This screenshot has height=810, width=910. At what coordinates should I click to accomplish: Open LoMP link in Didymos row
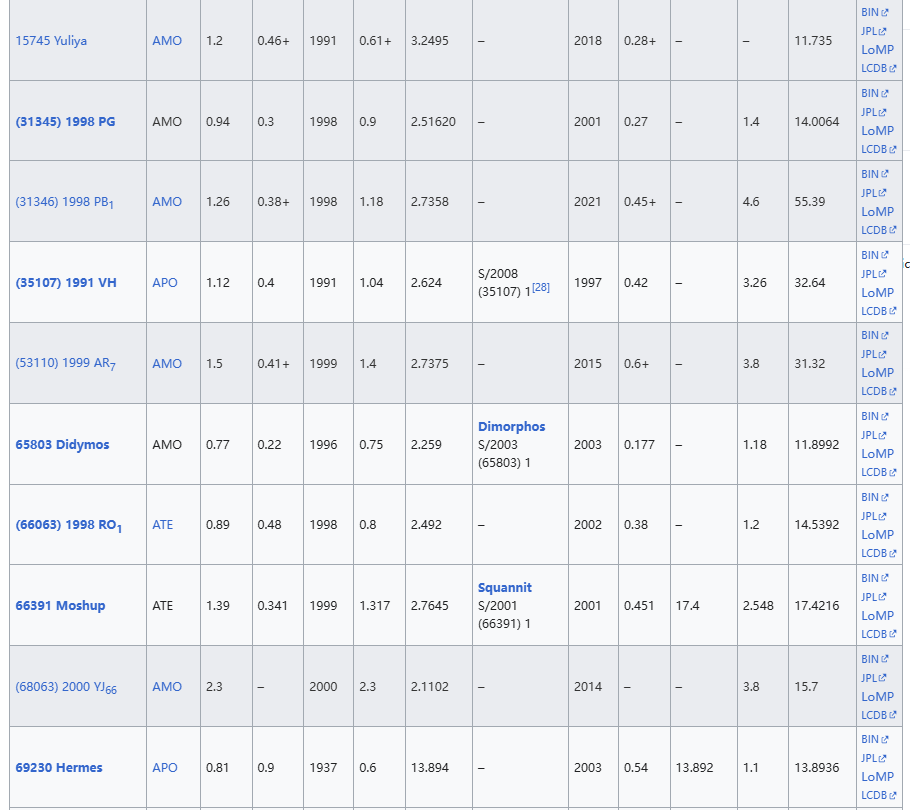coord(877,453)
